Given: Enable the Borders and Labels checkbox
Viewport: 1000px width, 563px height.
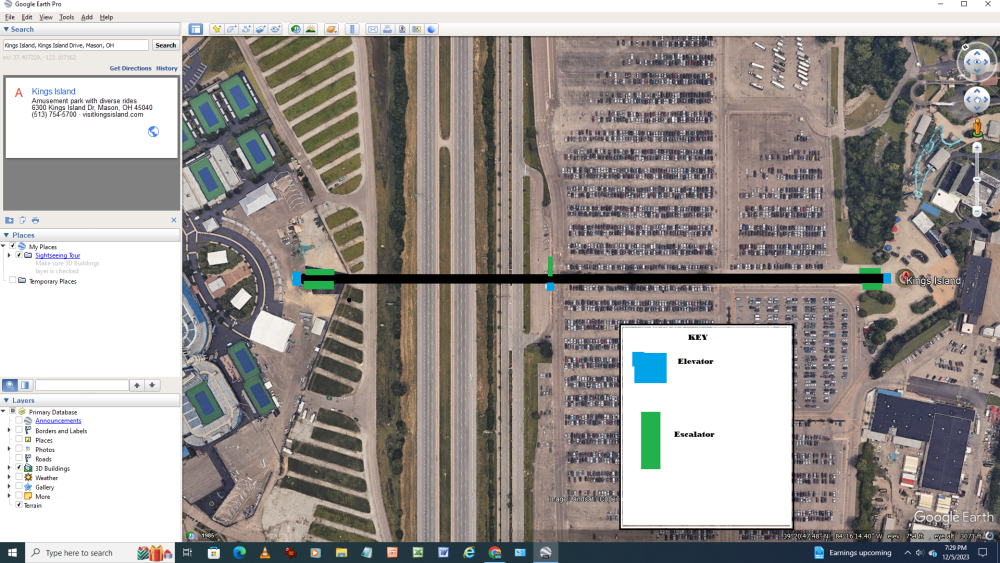Looking at the screenshot, I should click(x=18, y=430).
